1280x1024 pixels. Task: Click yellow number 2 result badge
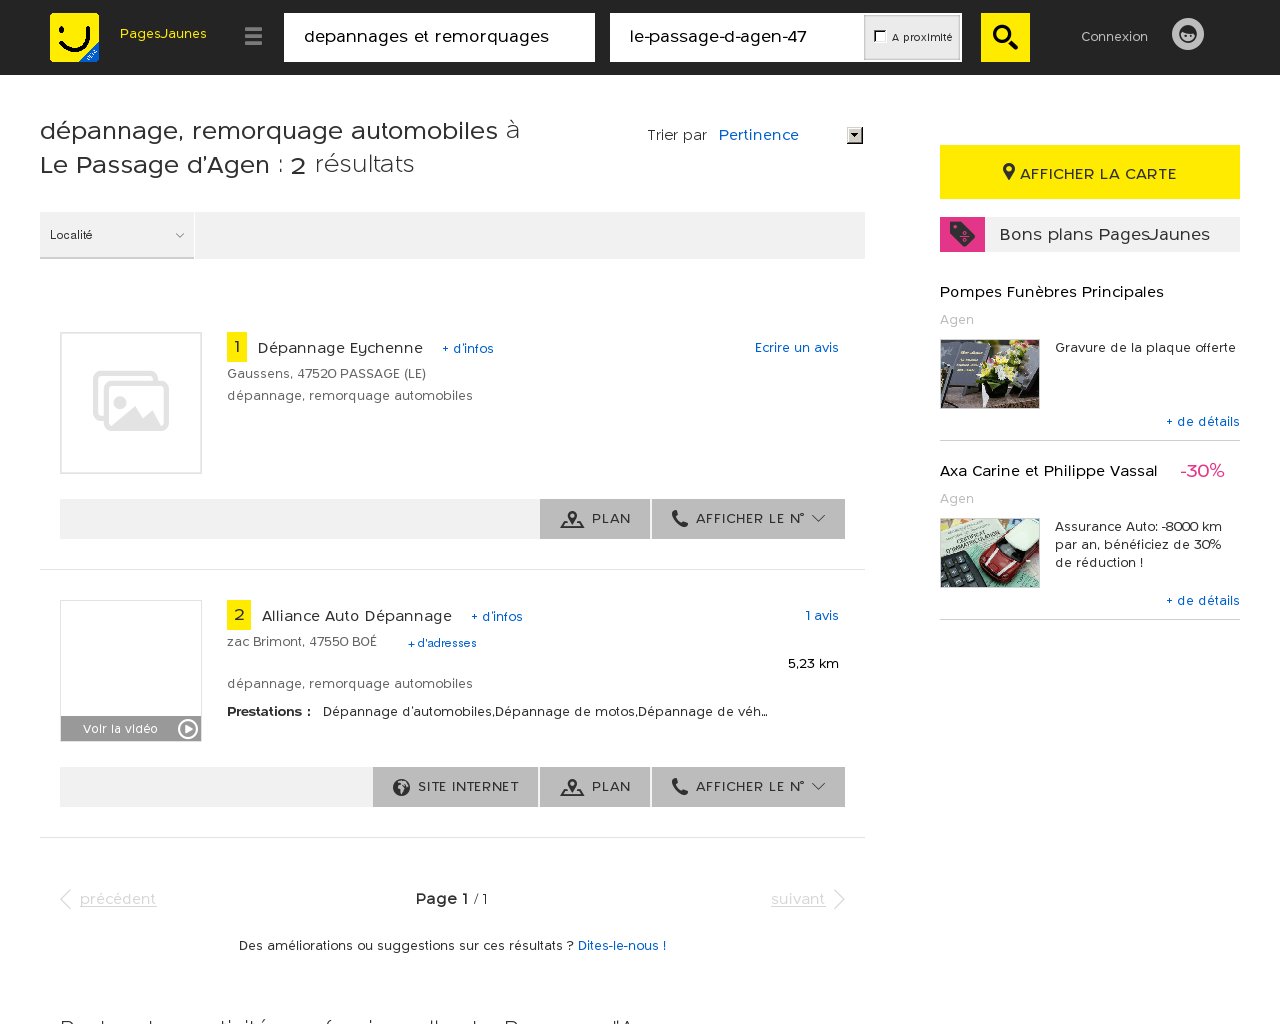239,615
